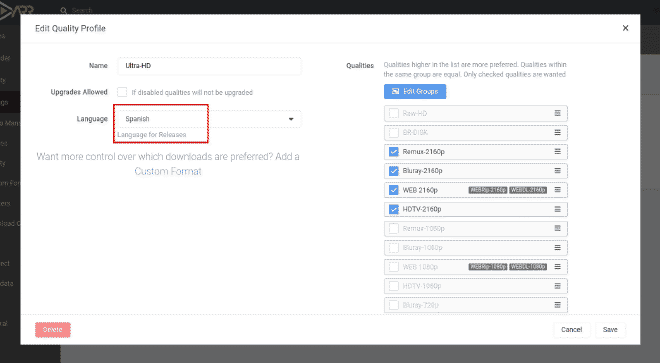The height and width of the screenshot is (363, 660).
Task: Close the Edit Quality Profile dialog
Action: (625, 28)
